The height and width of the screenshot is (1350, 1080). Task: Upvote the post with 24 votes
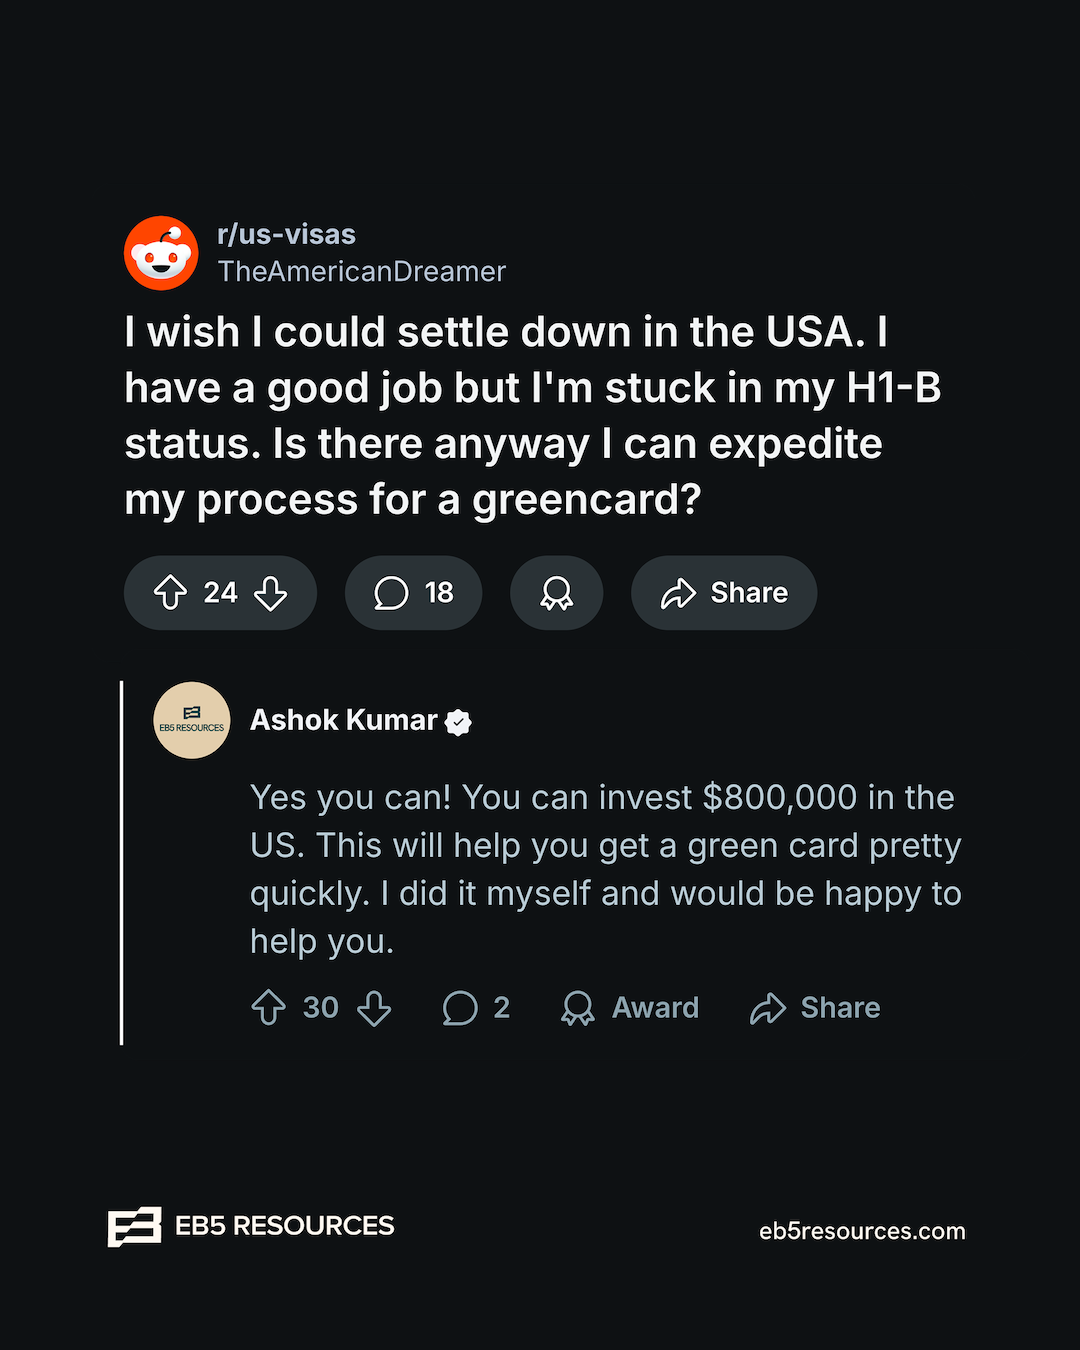coord(171,592)
